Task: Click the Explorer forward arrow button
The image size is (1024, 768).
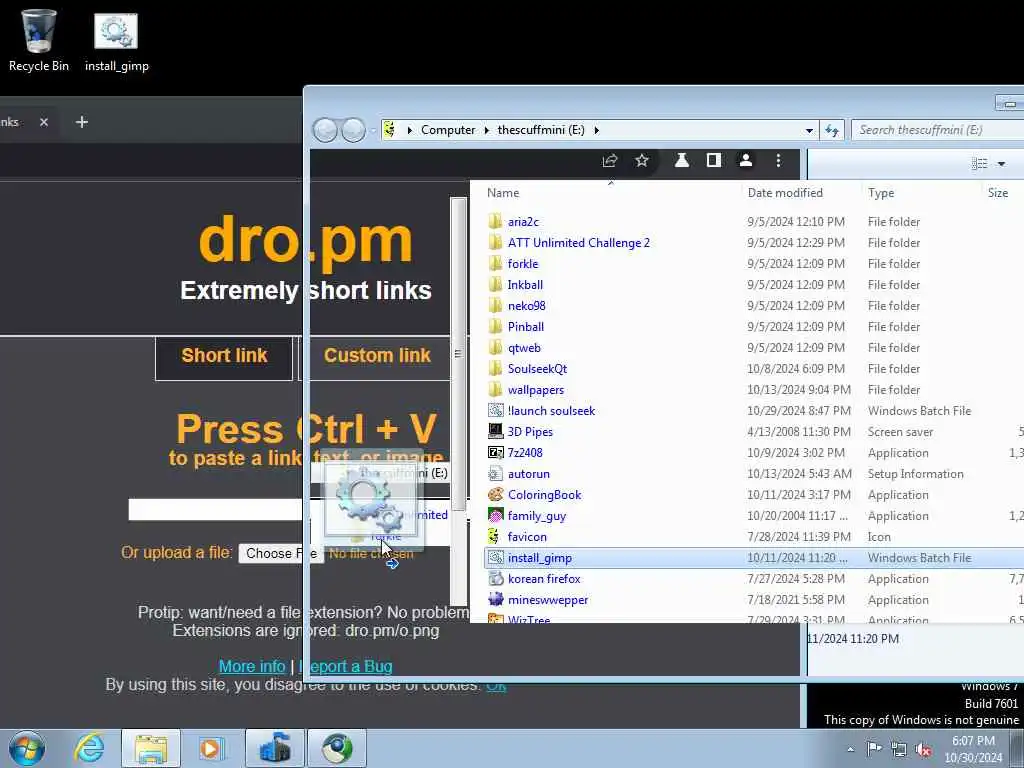Action: (353, 130)
